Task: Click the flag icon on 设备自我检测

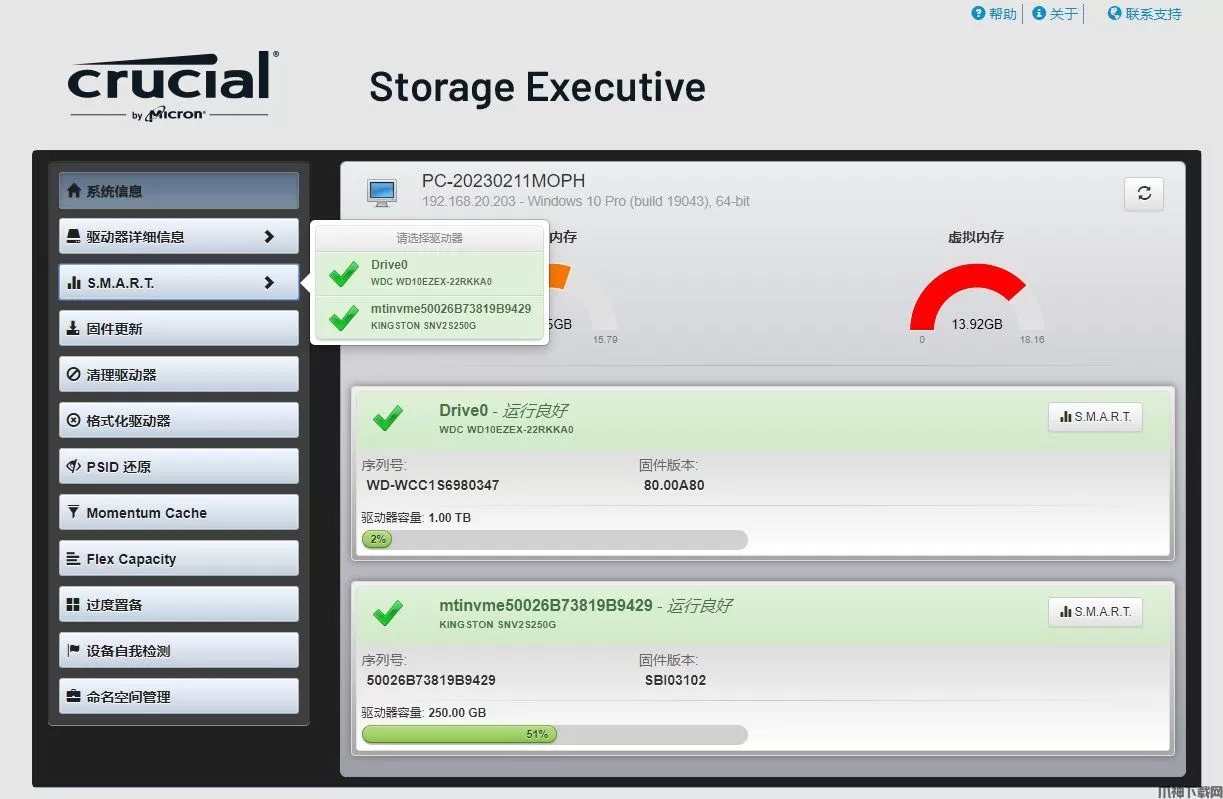Action: (x=73, y=650)
